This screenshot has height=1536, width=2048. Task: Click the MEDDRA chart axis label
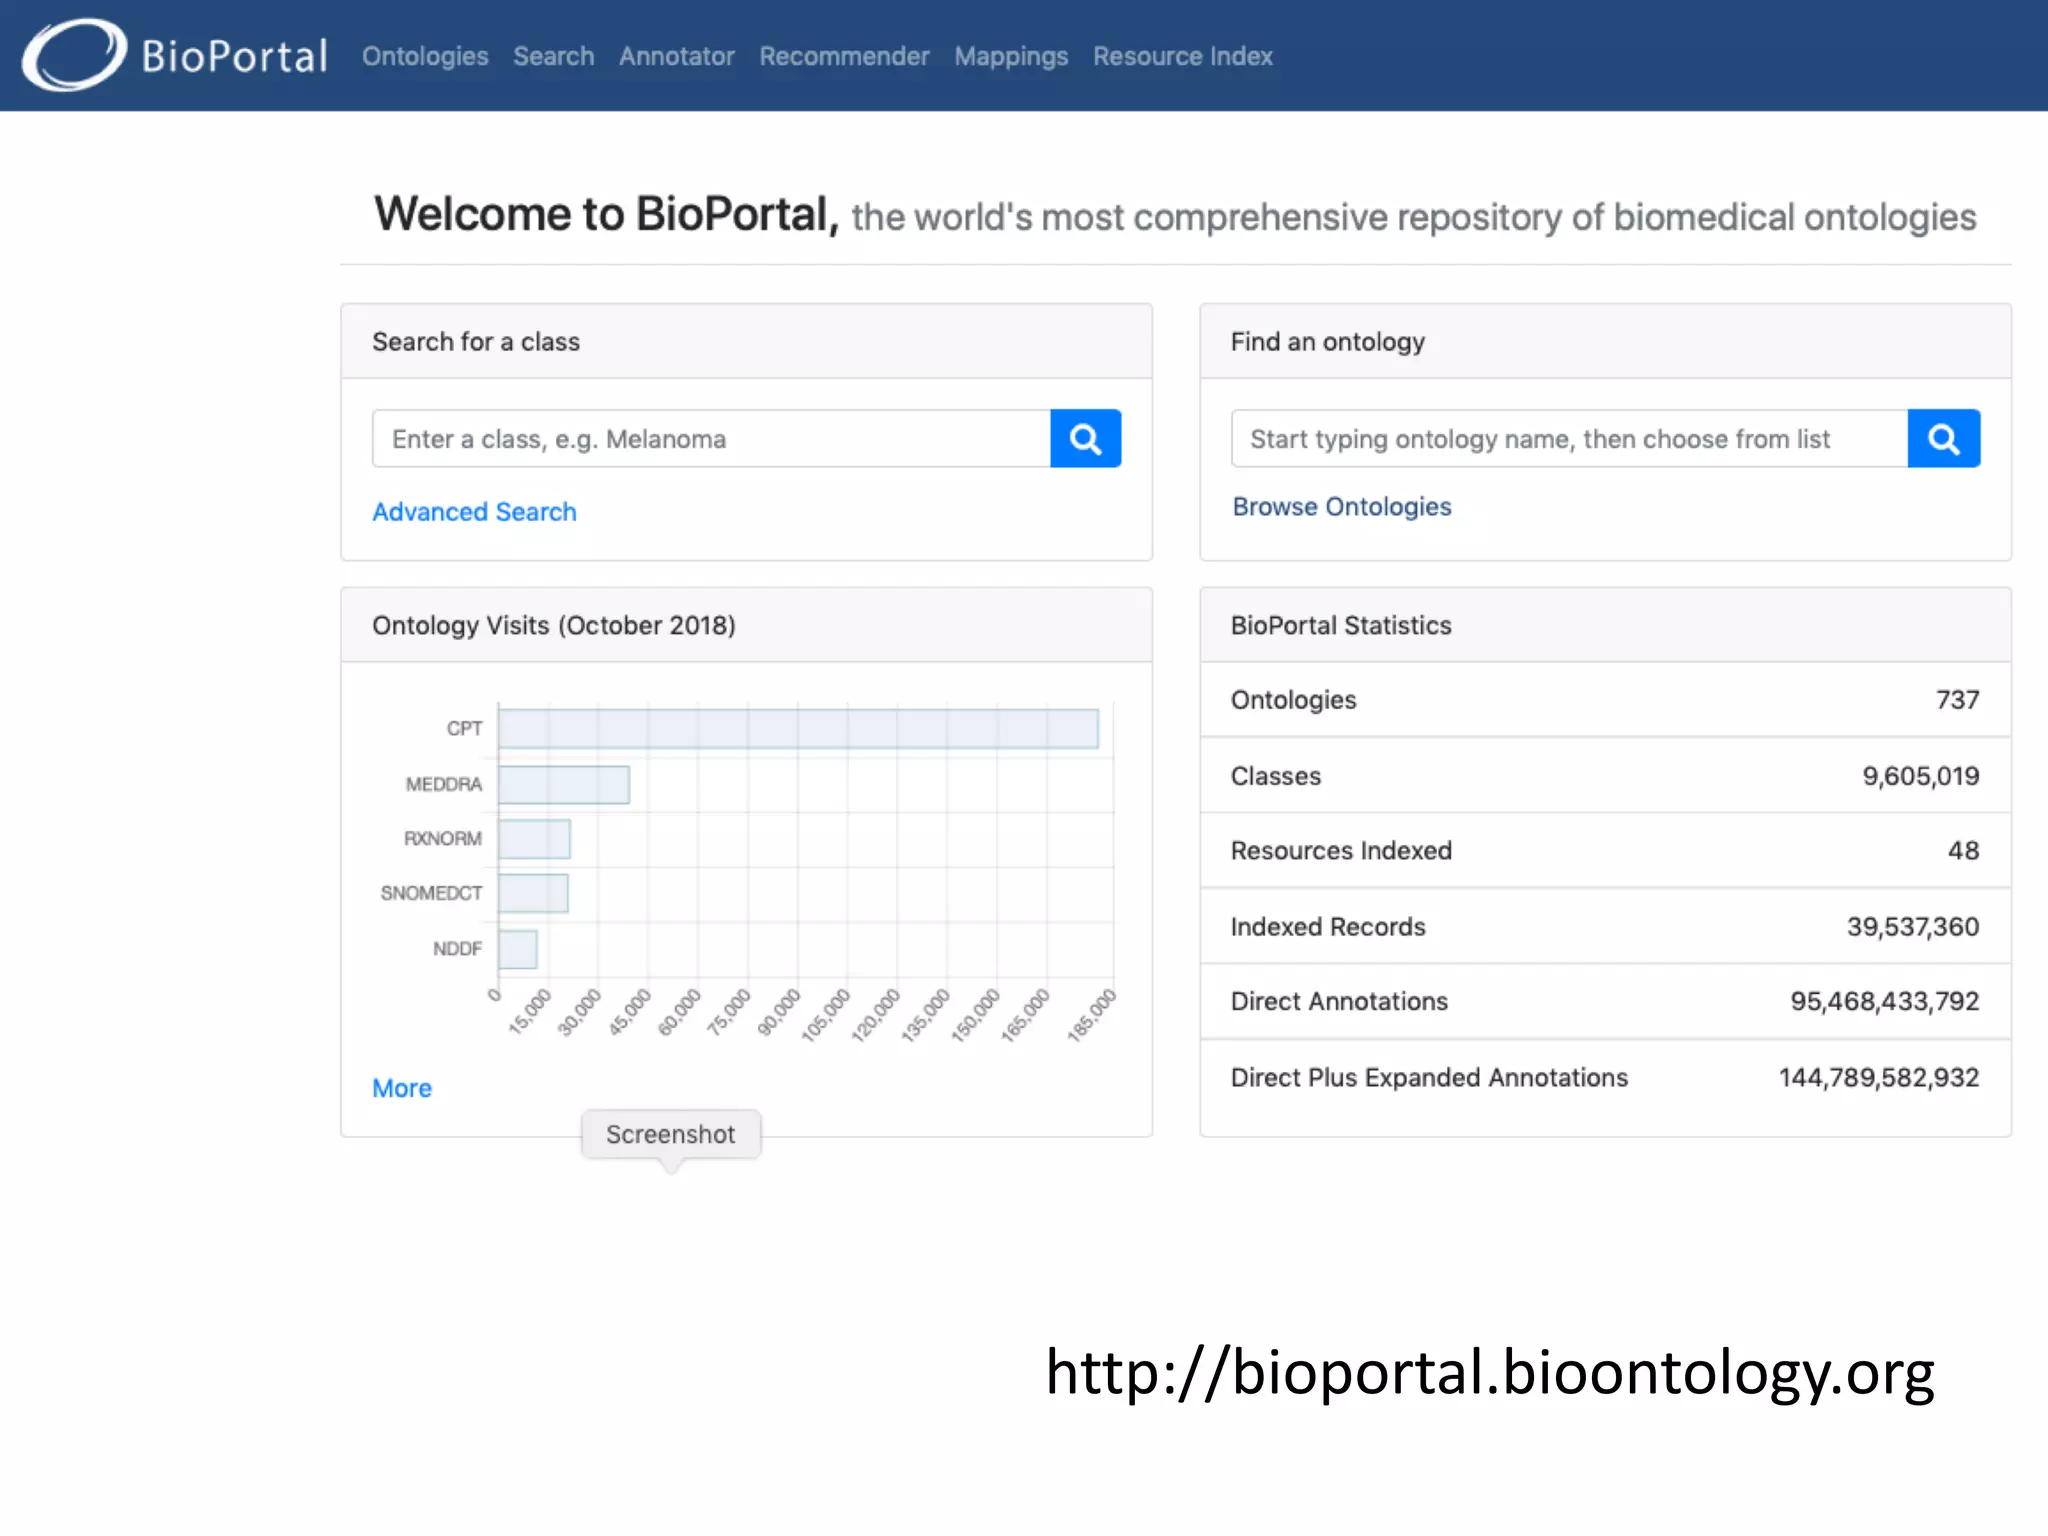(x=443, y=785)
